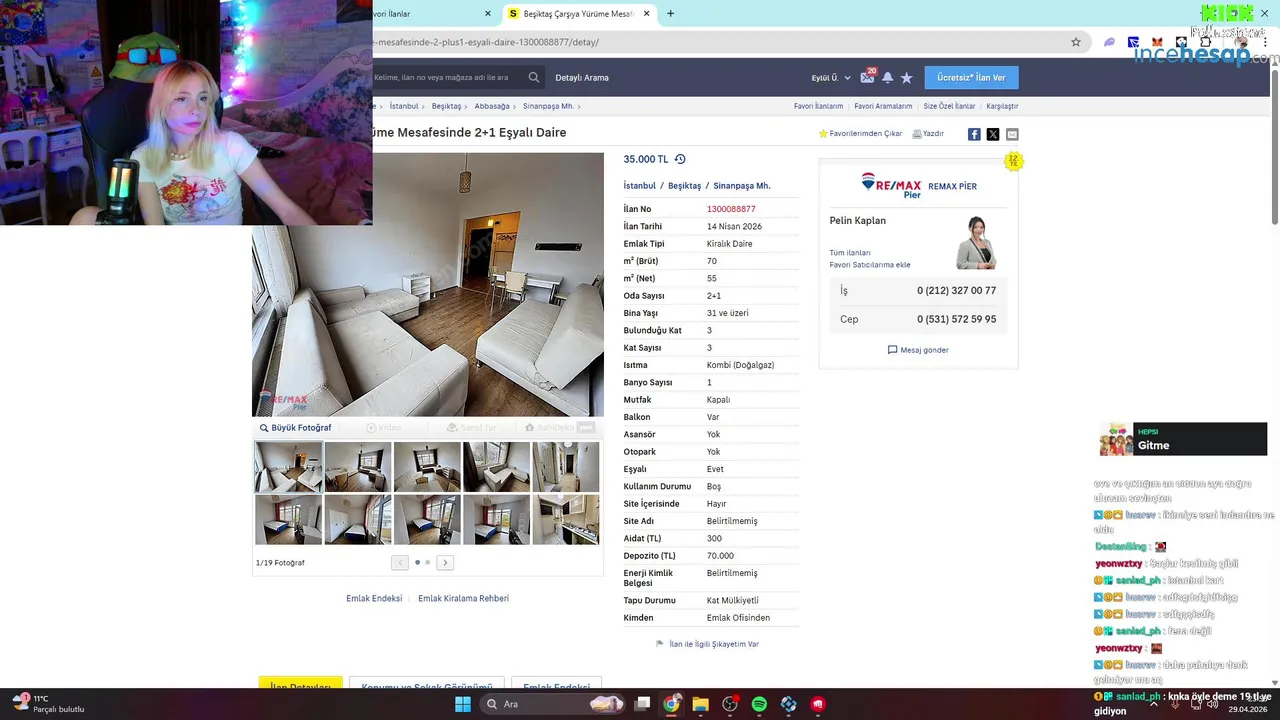Click the İstanbul breadcrumb link

tap(404, 106)
